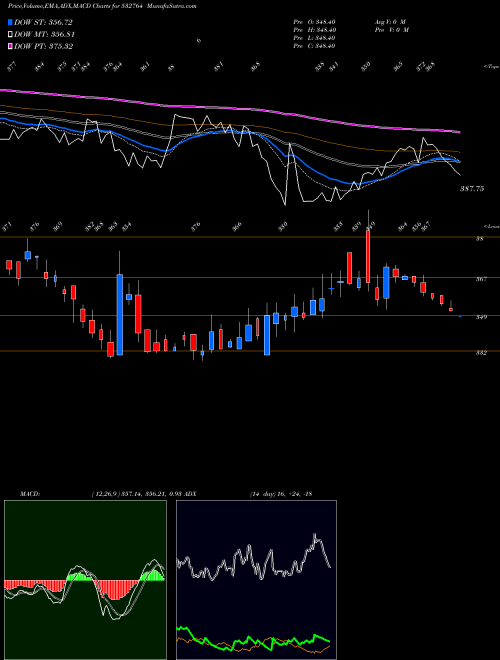Click the 367 price axis label
The width and height of the screenshot is (500, 660).
481,279
